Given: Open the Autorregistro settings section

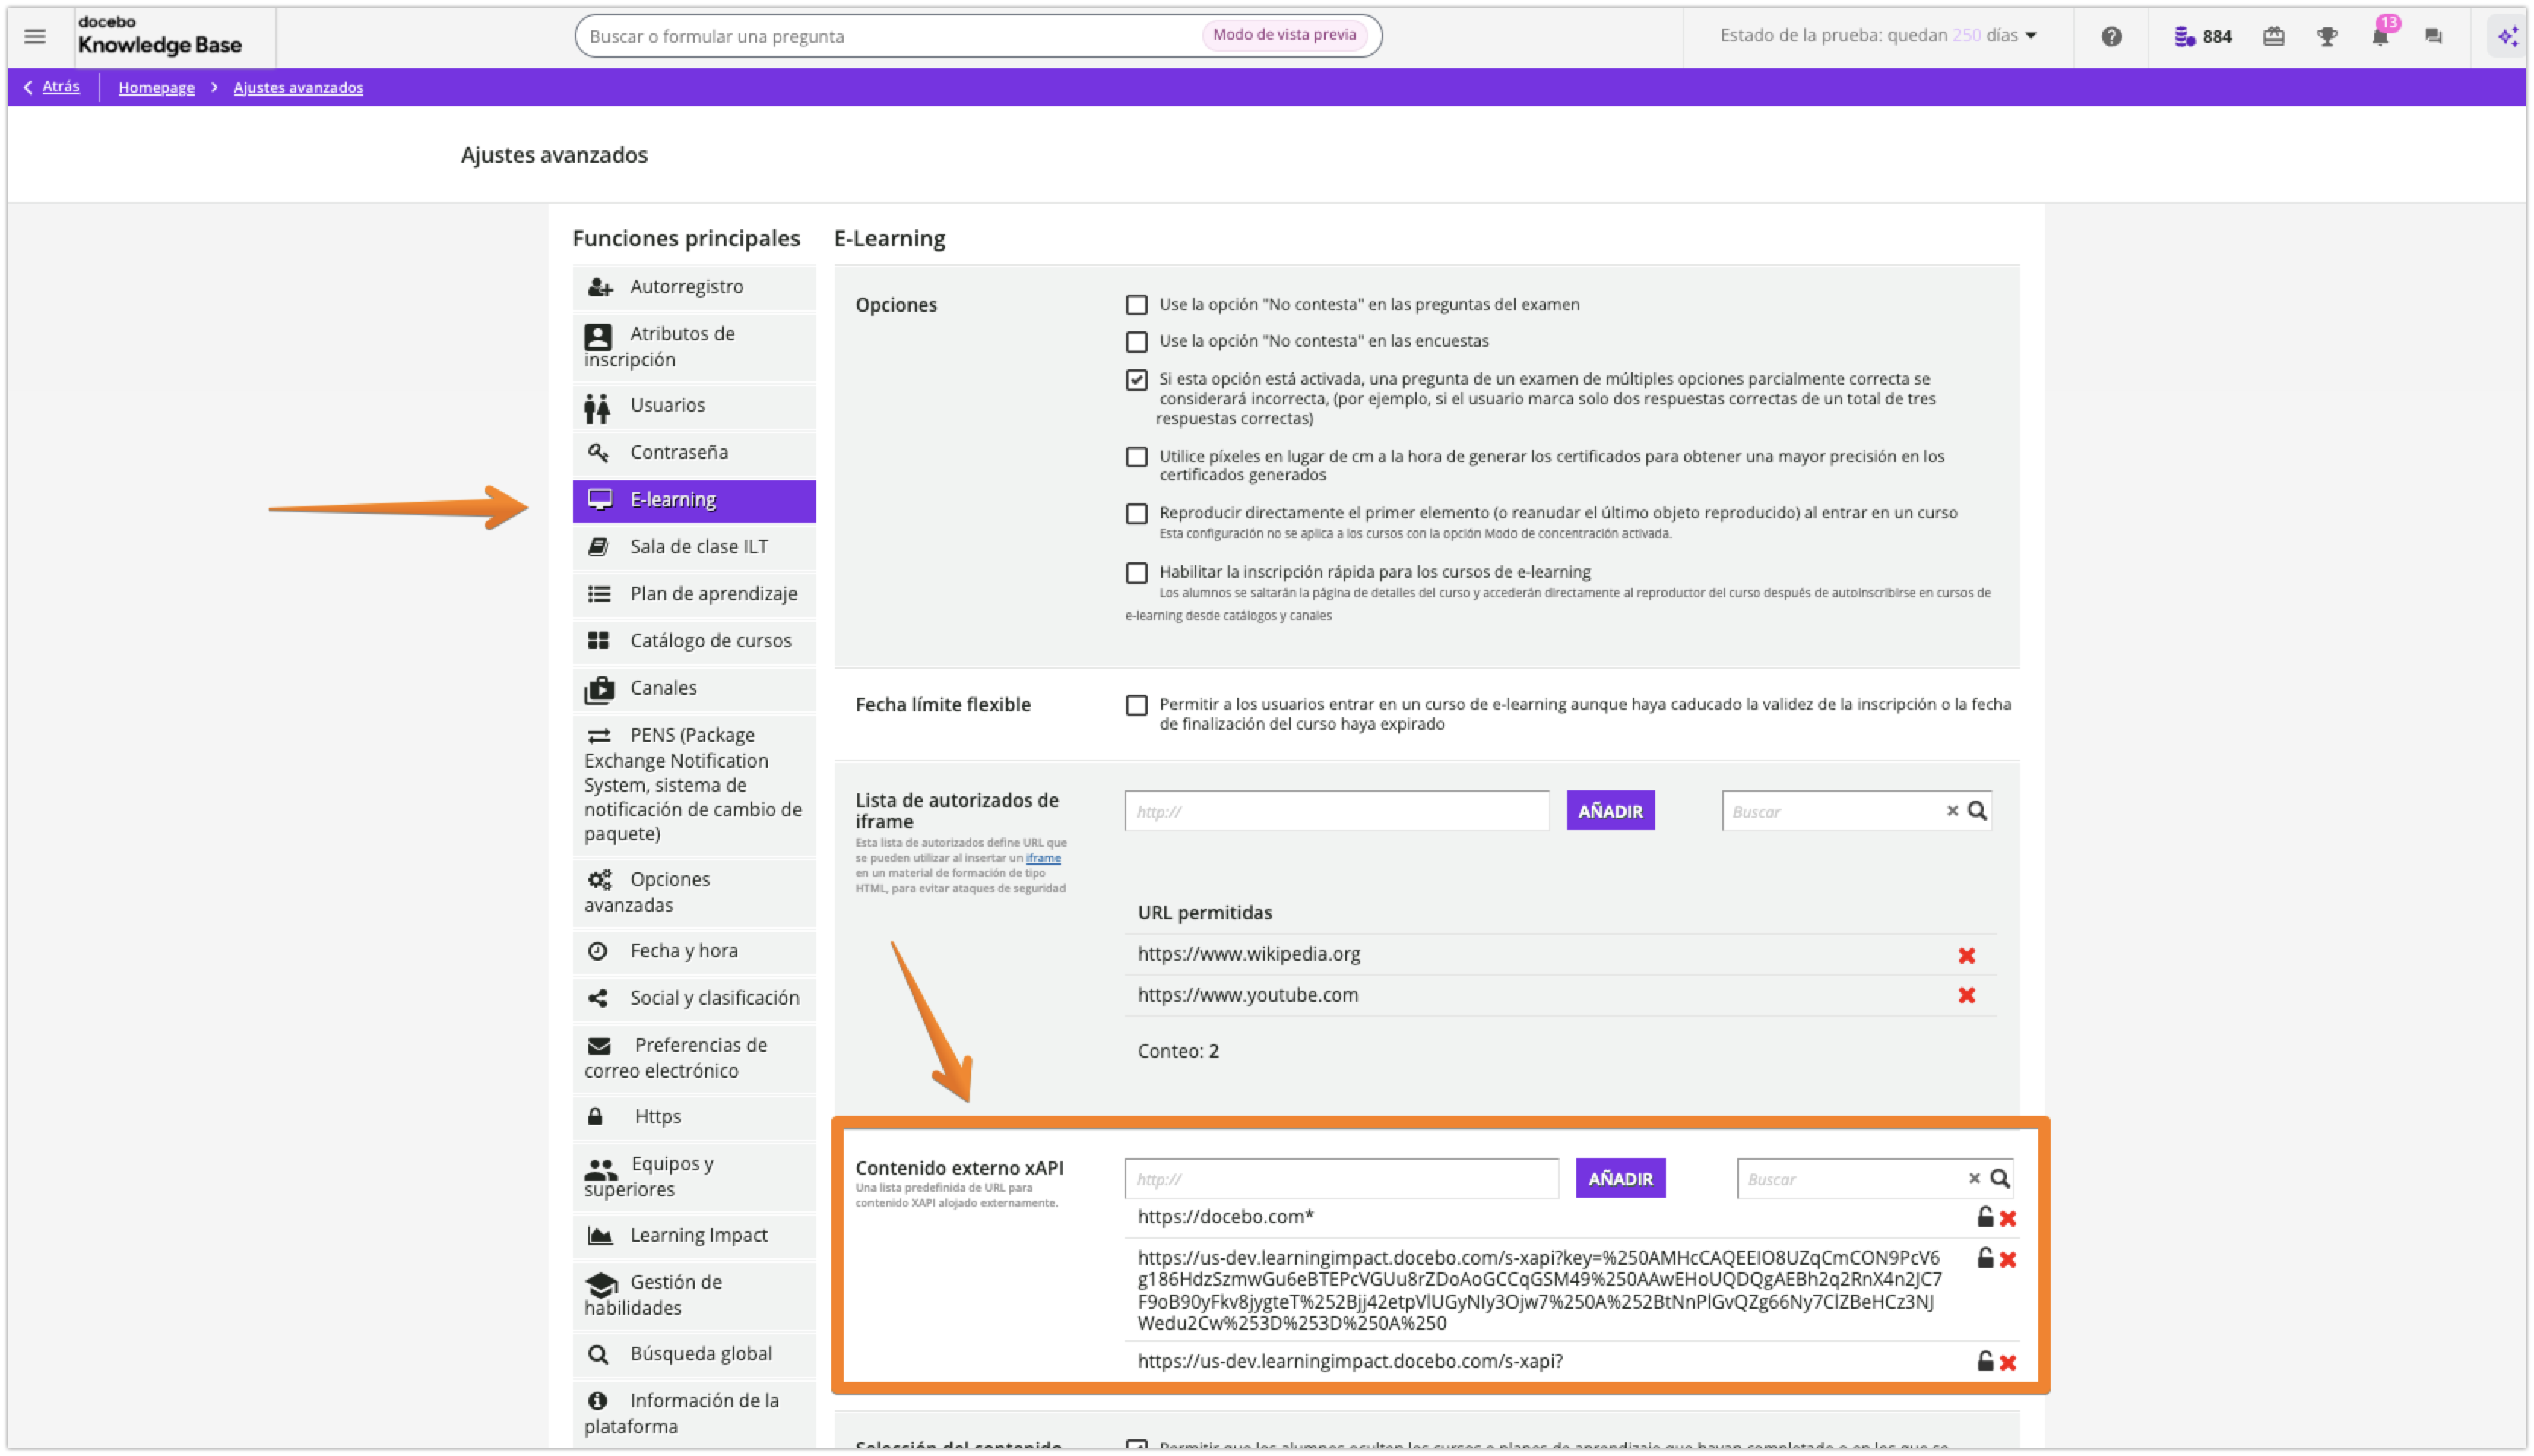Looking at the screenshot, I should 694,287.
